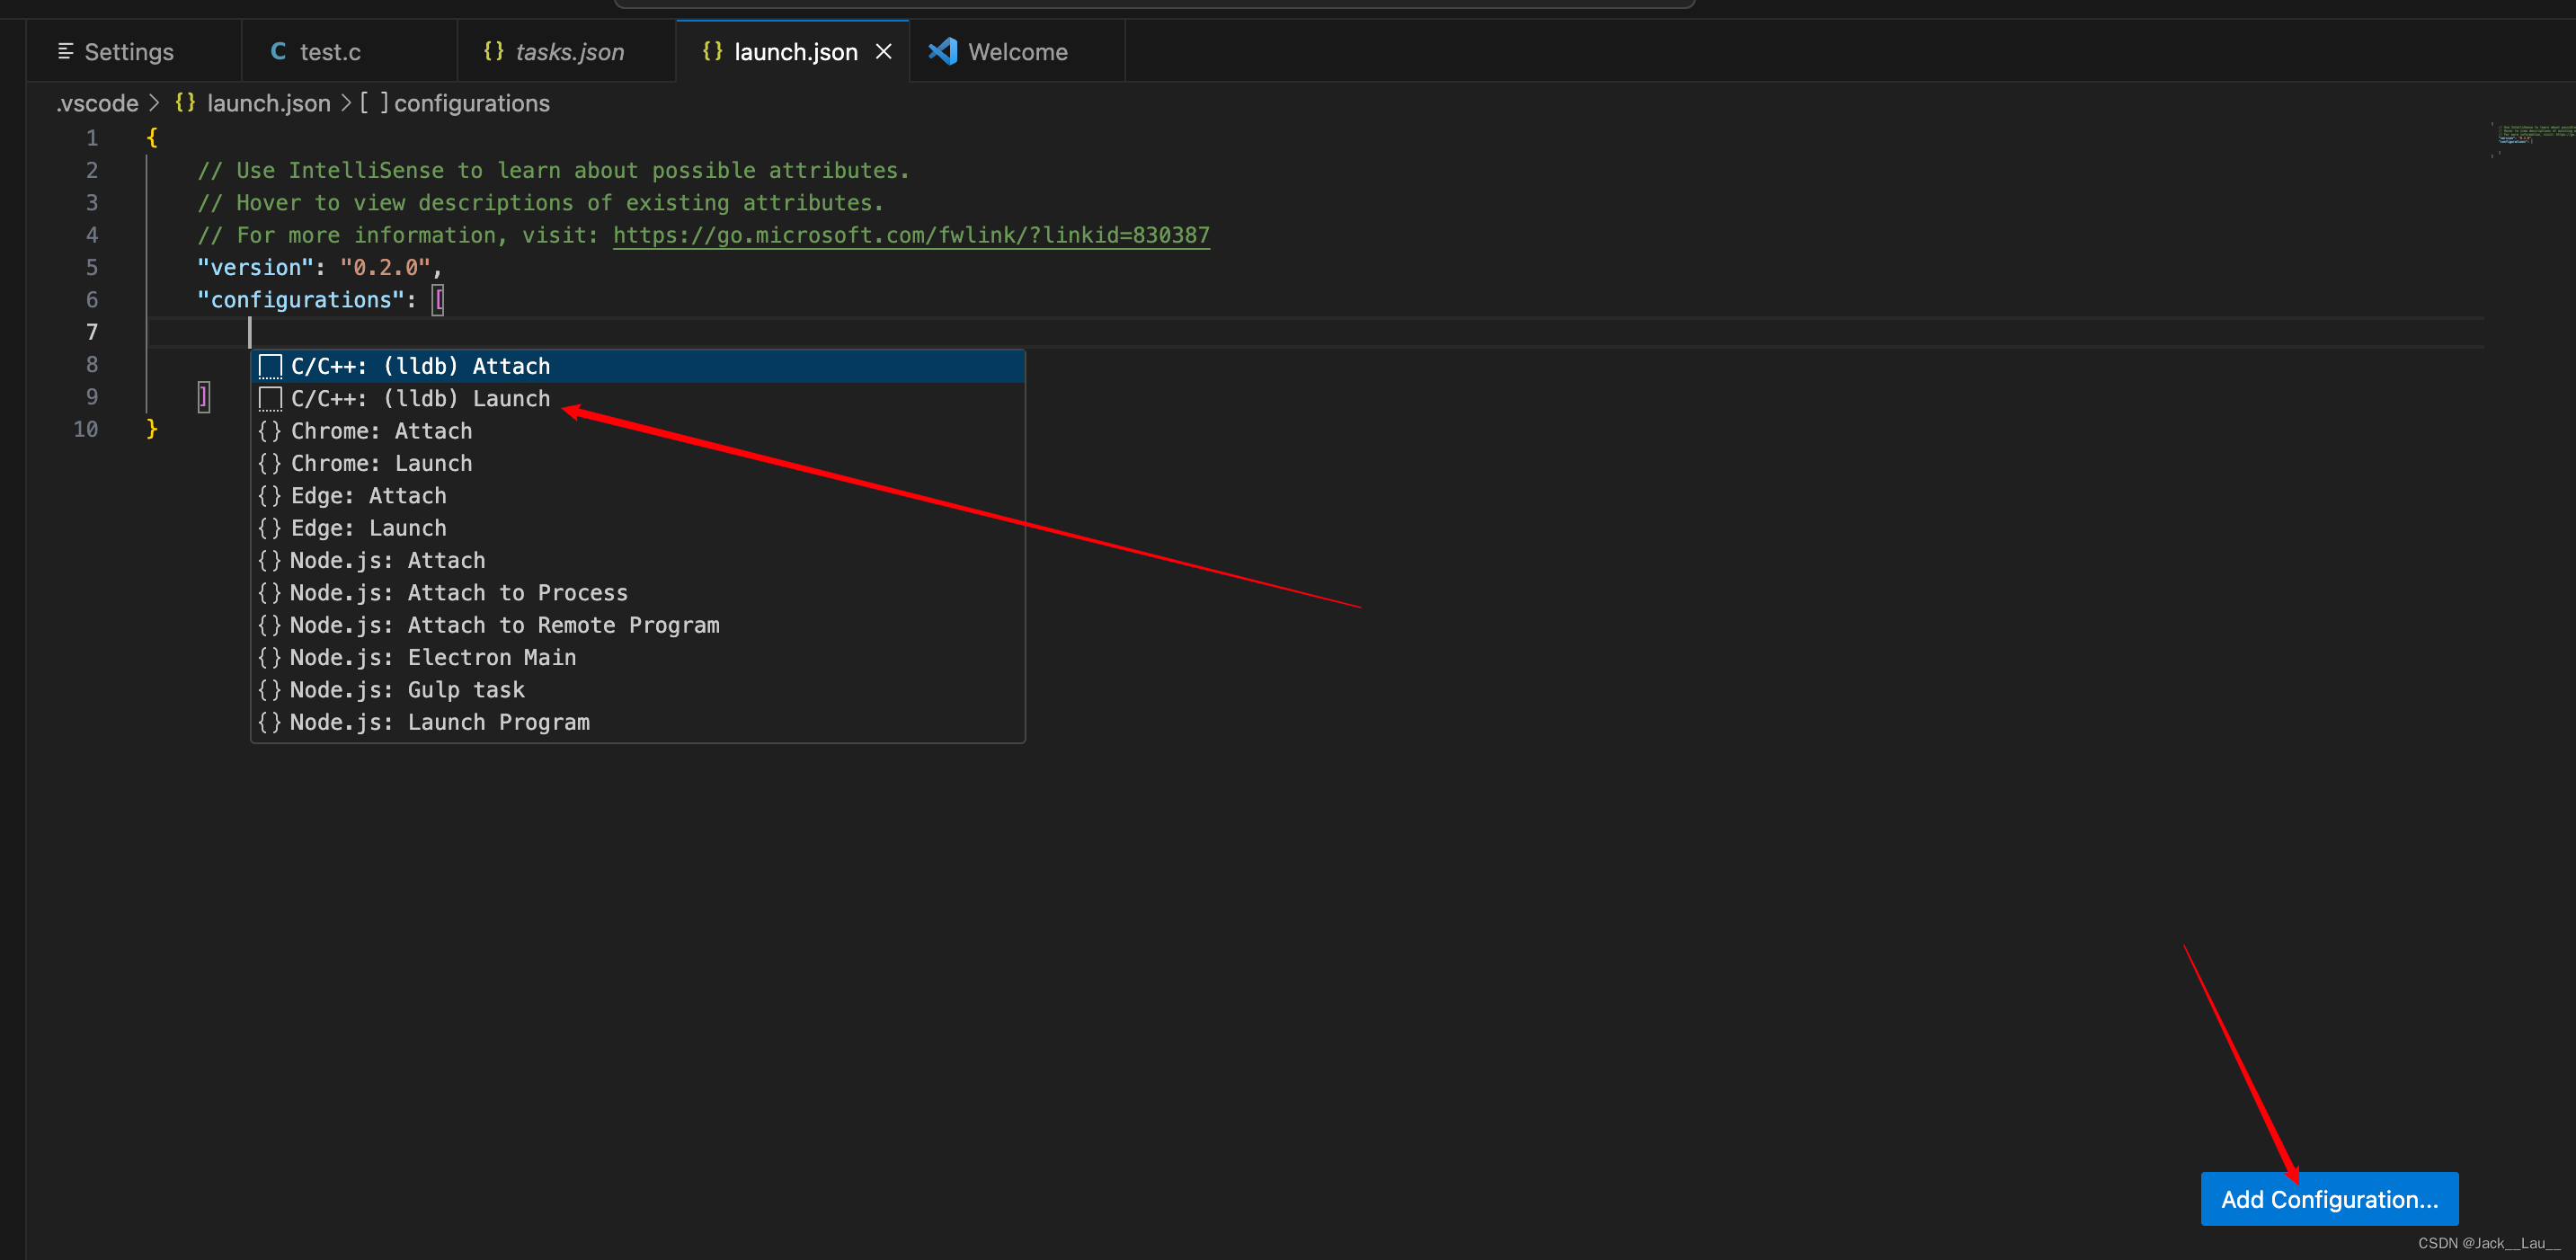Close the launch.json tab
Viewport: 2576px width, 1260px height.
884,51
